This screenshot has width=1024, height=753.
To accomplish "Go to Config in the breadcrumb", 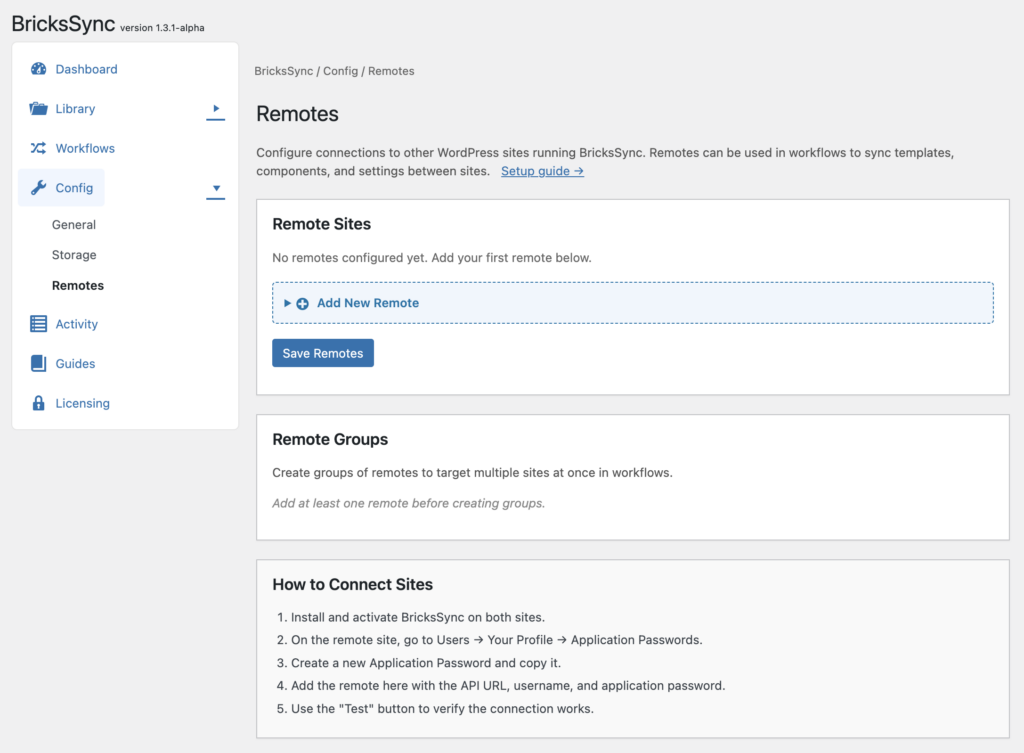I will point(340,71).
